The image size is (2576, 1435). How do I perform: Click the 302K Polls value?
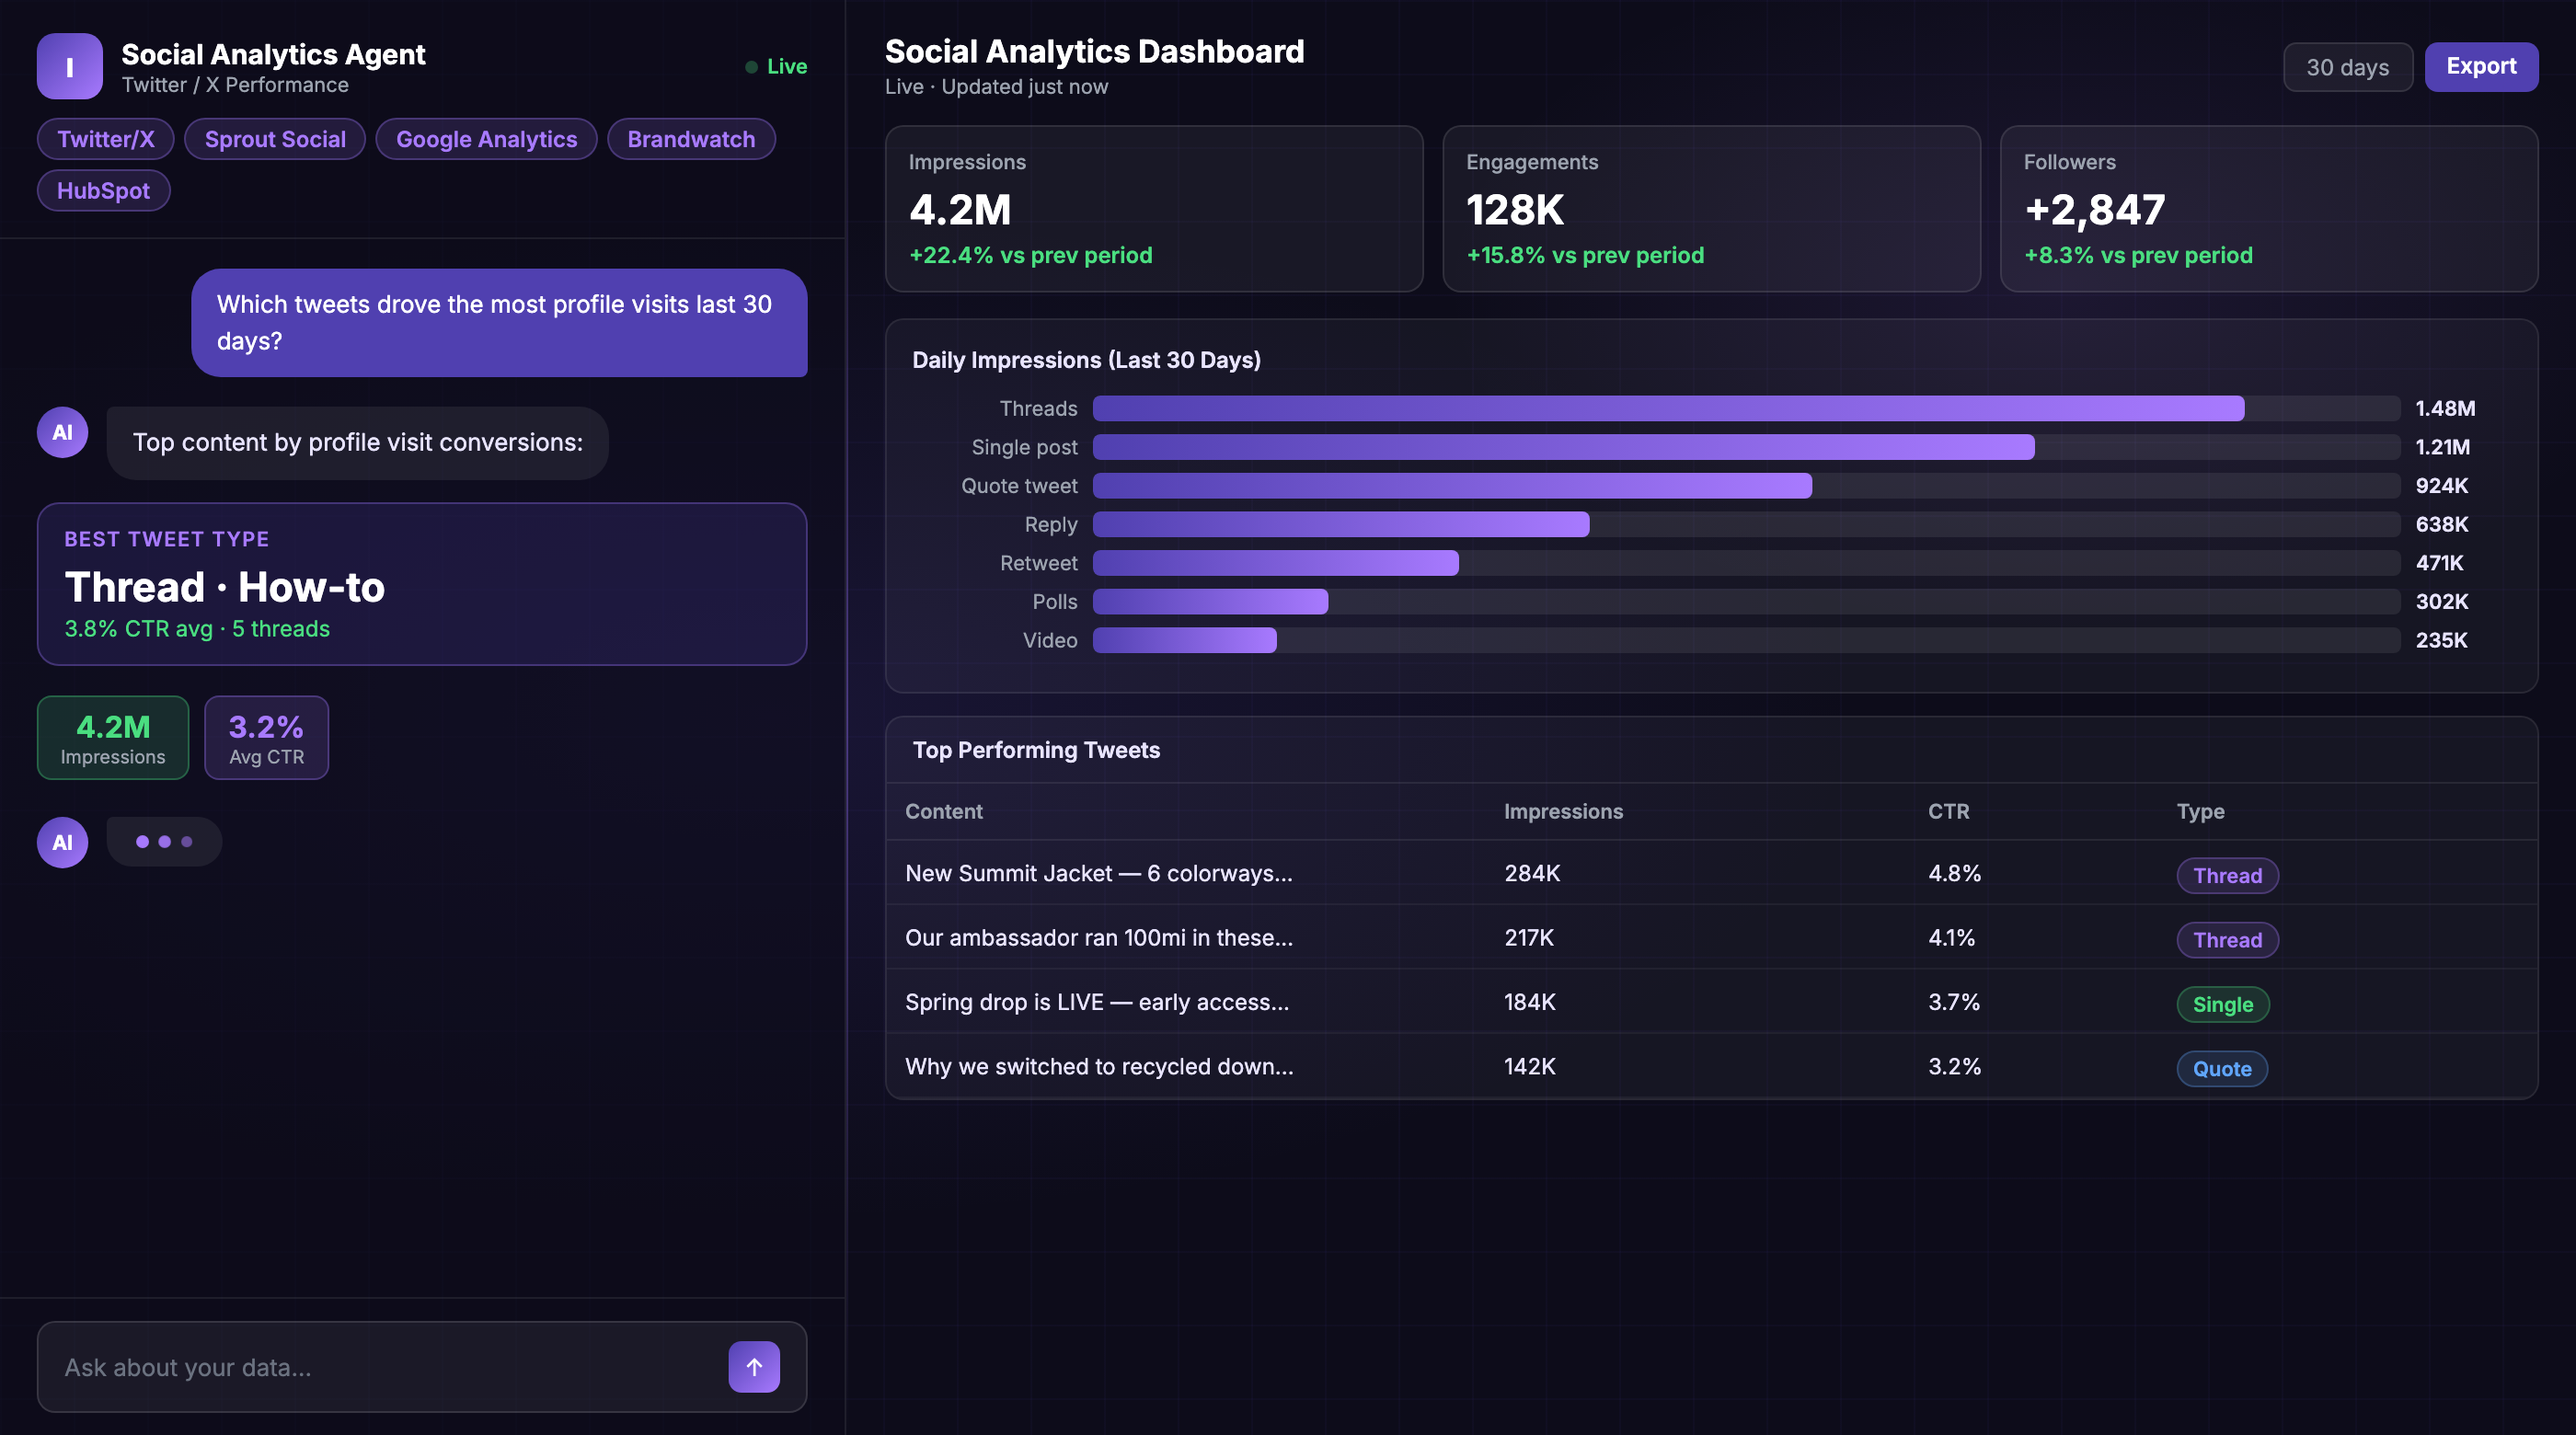click(2441, 602)
